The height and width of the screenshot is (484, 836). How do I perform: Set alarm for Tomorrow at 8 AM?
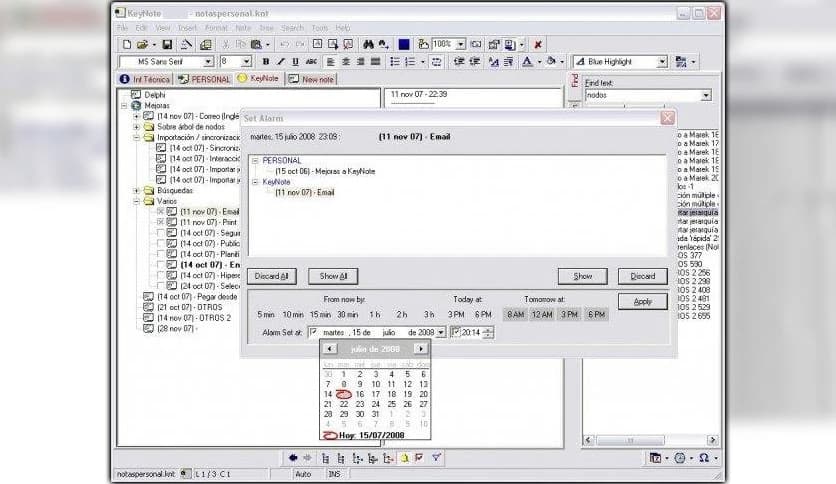point(516,314)
